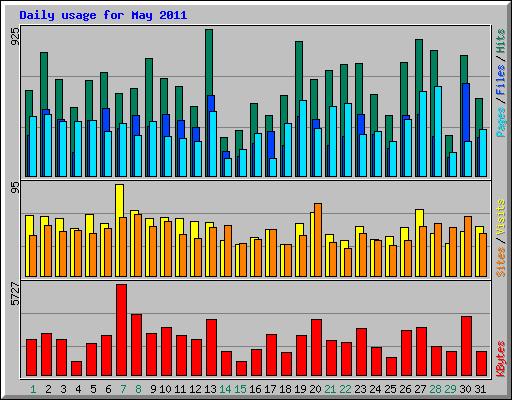Click the dark blue Files bar for day 30
Viewport: 512px width, 400px height.
466,113
